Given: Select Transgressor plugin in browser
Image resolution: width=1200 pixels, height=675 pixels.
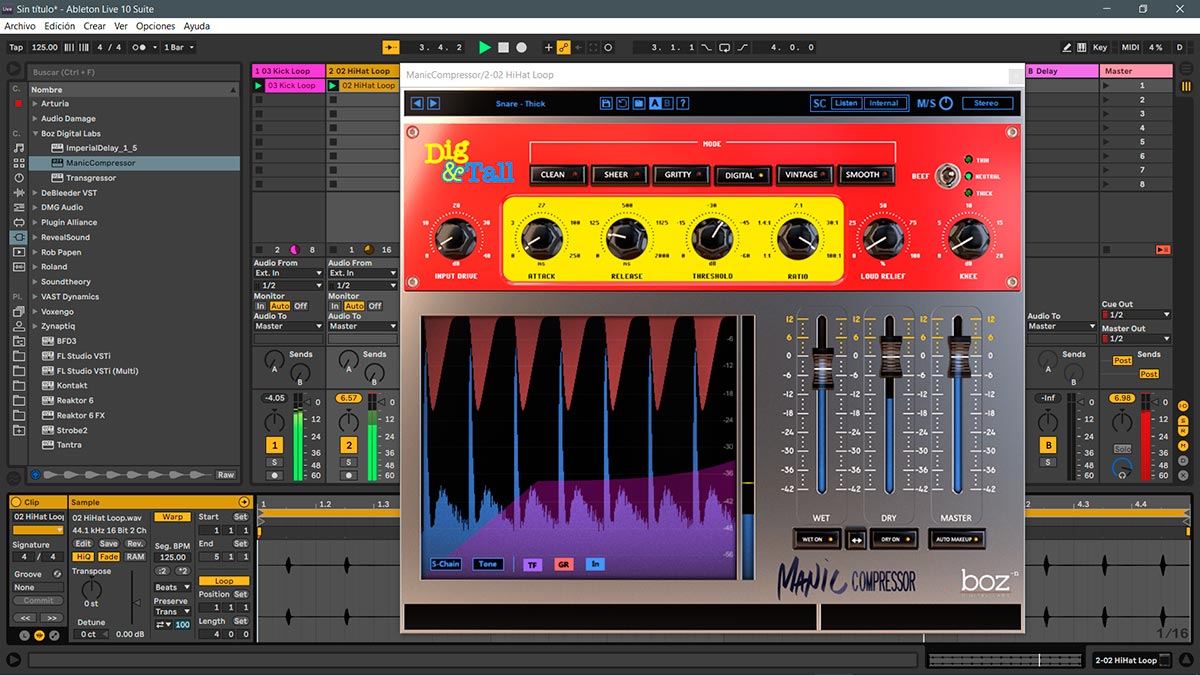Looking at the screenshot, I should 91,178.
